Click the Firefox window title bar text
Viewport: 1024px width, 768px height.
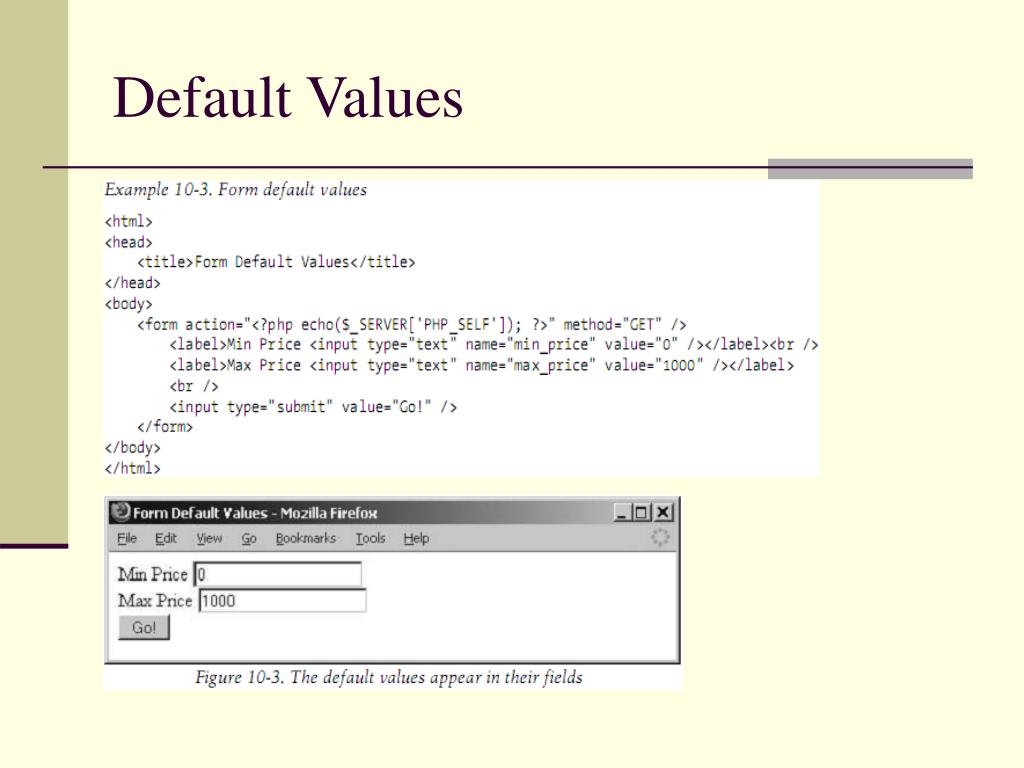point(255,513)
